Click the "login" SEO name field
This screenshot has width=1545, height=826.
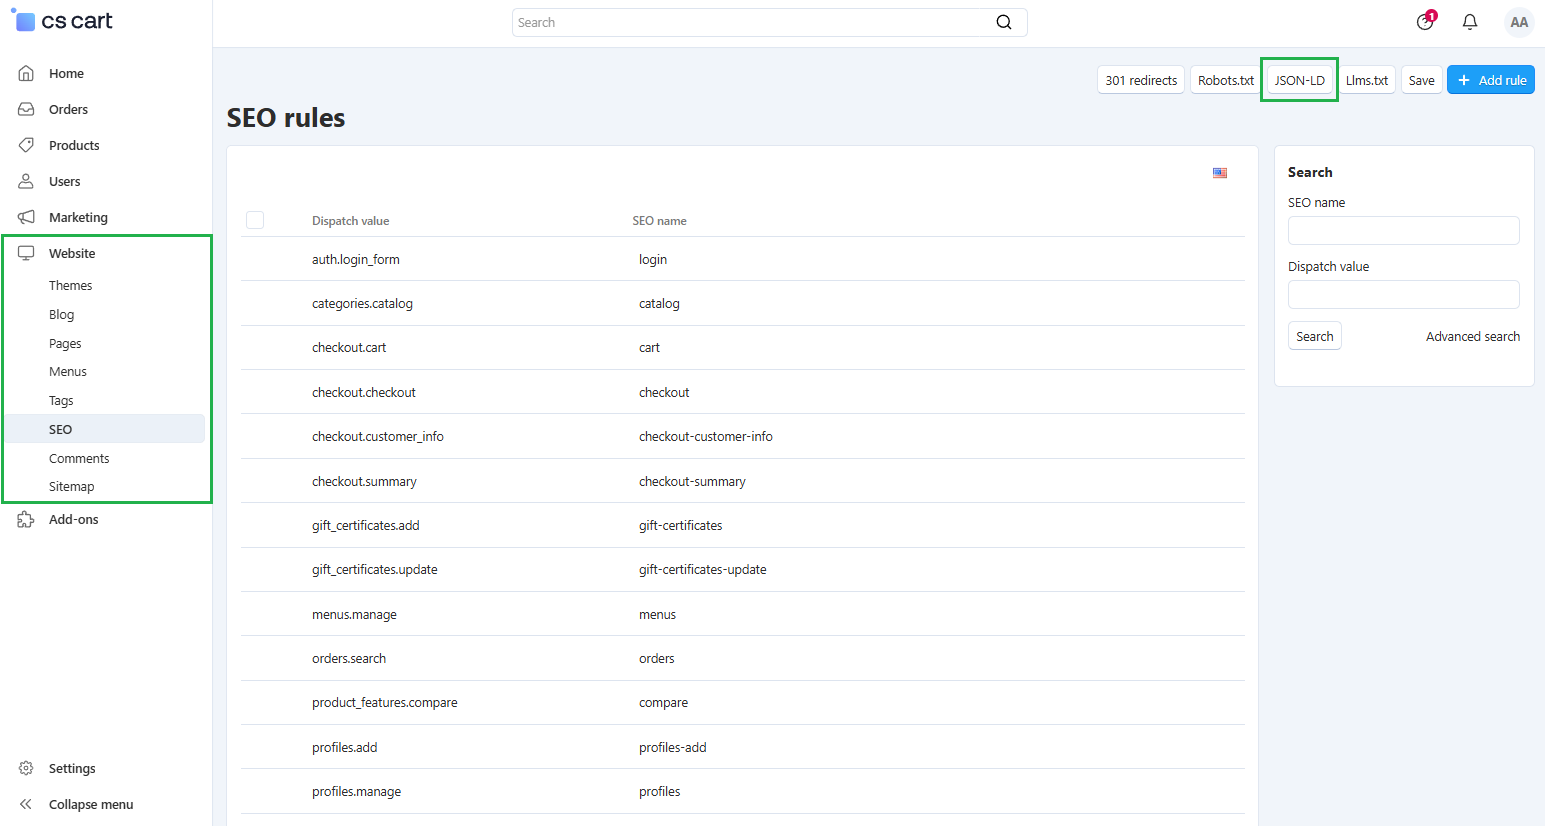(653, 259)
